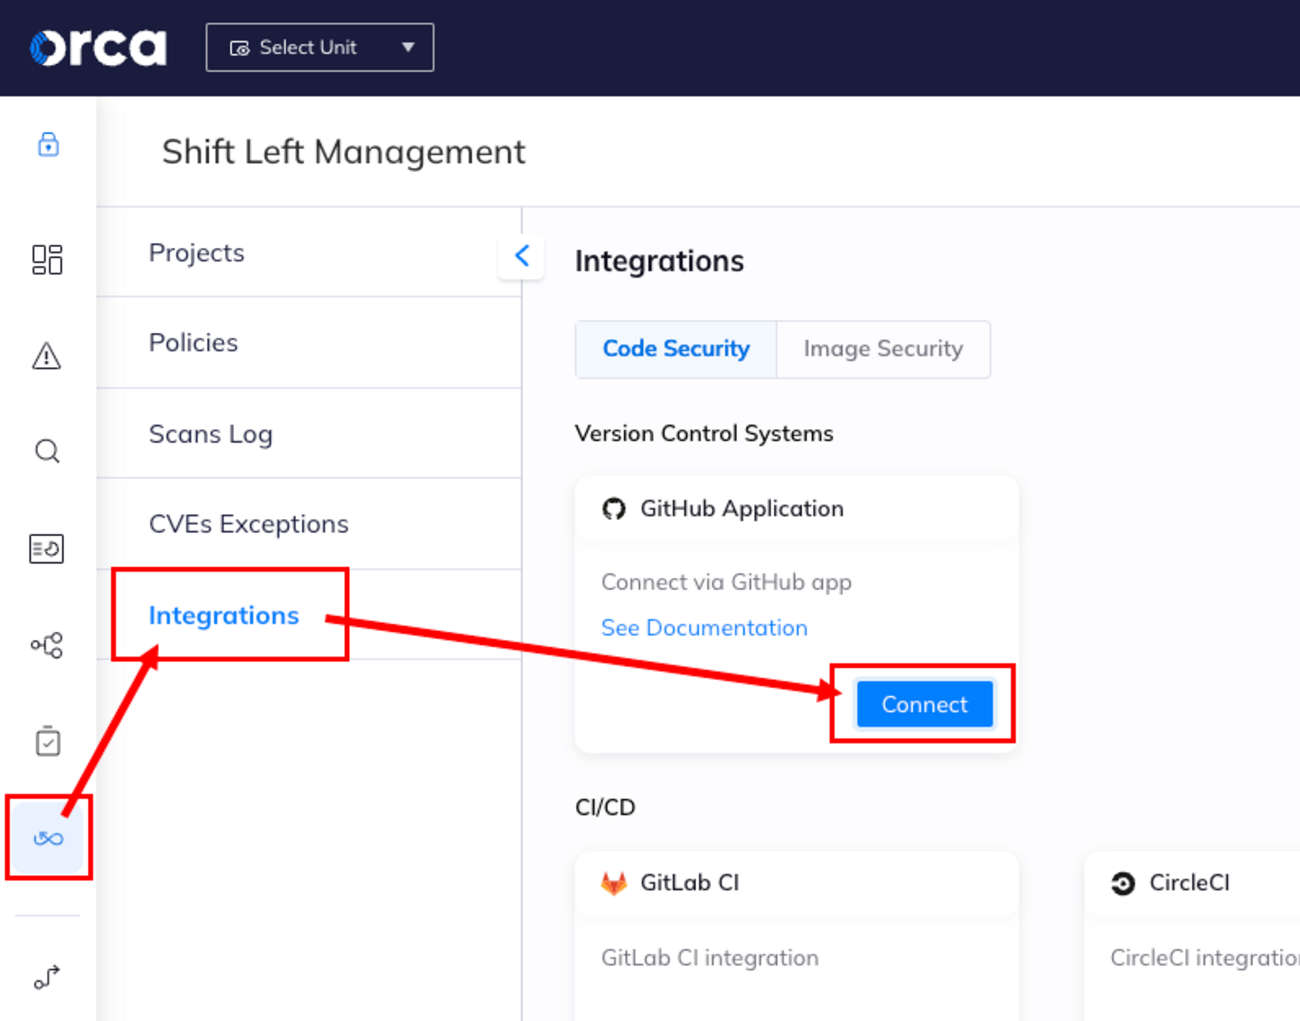Click the Orca logo
Screen dimensions: 1300x1021
97,46
